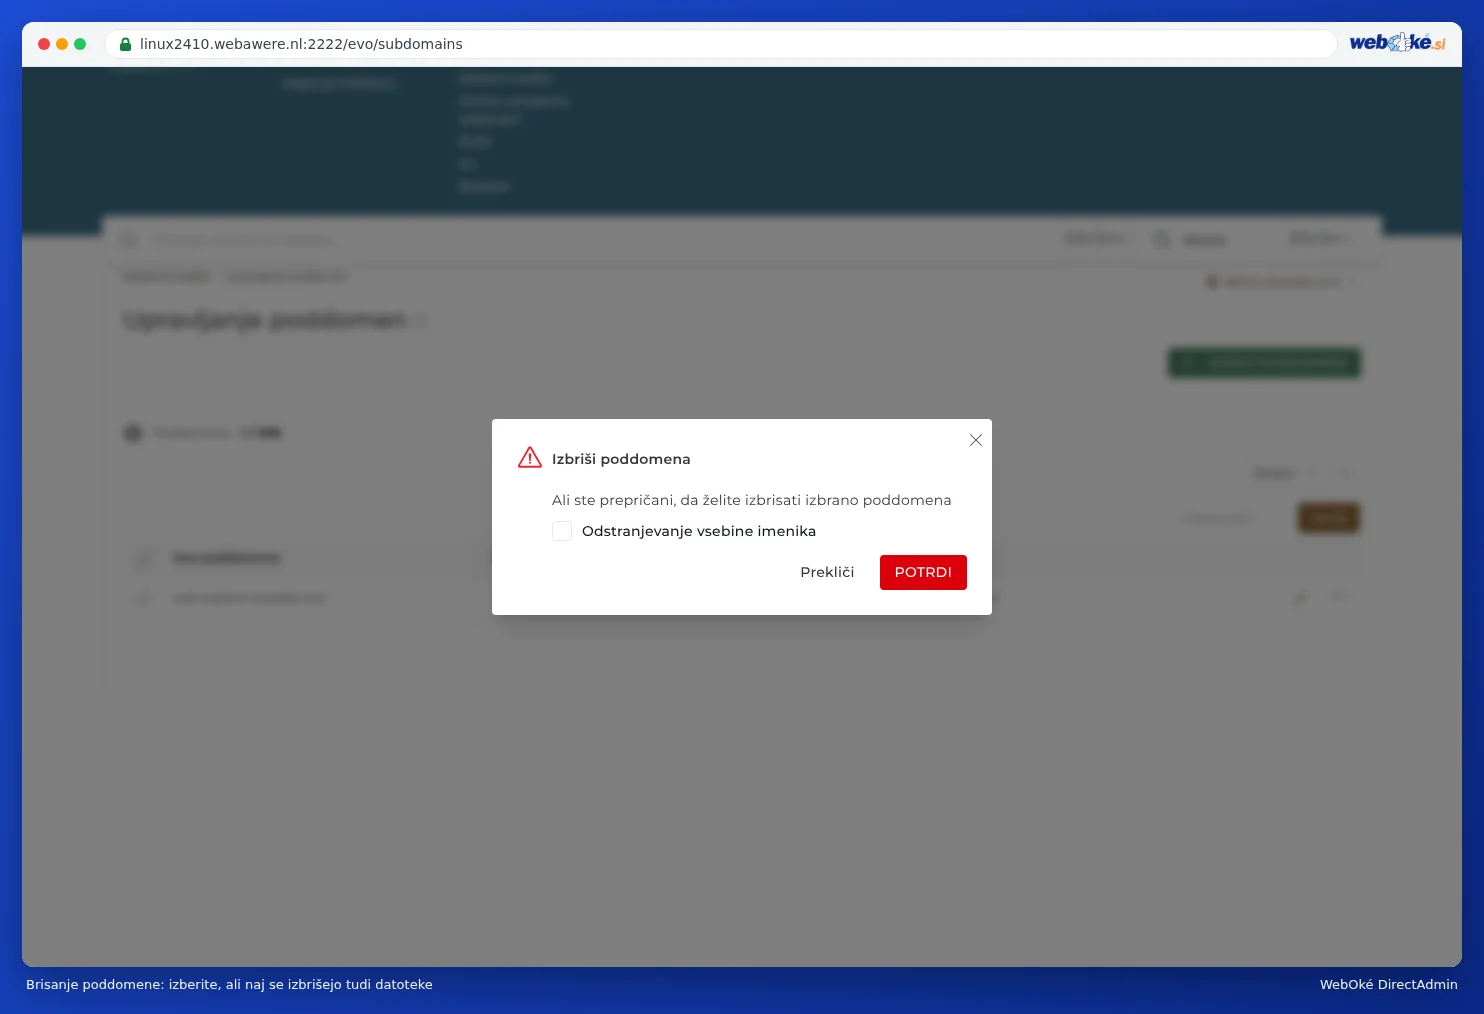Screen dimensions: 1484x1014
Task: Tick the Odstranjevanje vsebine imenika checkbox
Action: (562, 531)
